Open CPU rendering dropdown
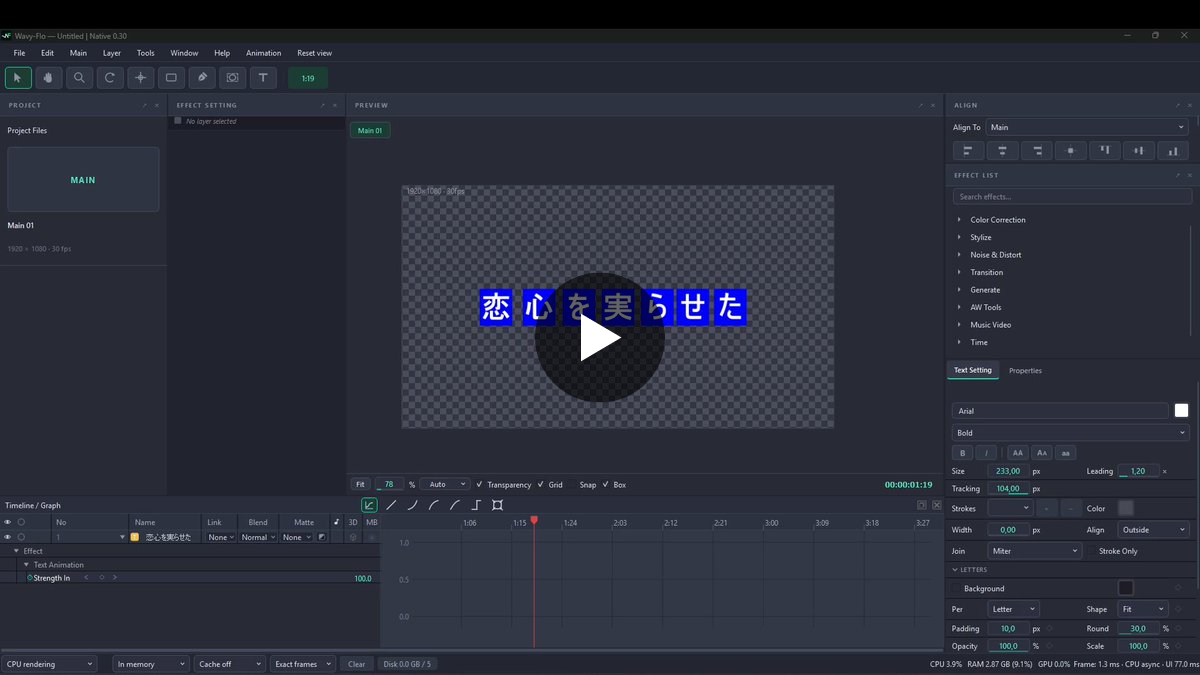The image size is (1200, 675). pos(49,664)
